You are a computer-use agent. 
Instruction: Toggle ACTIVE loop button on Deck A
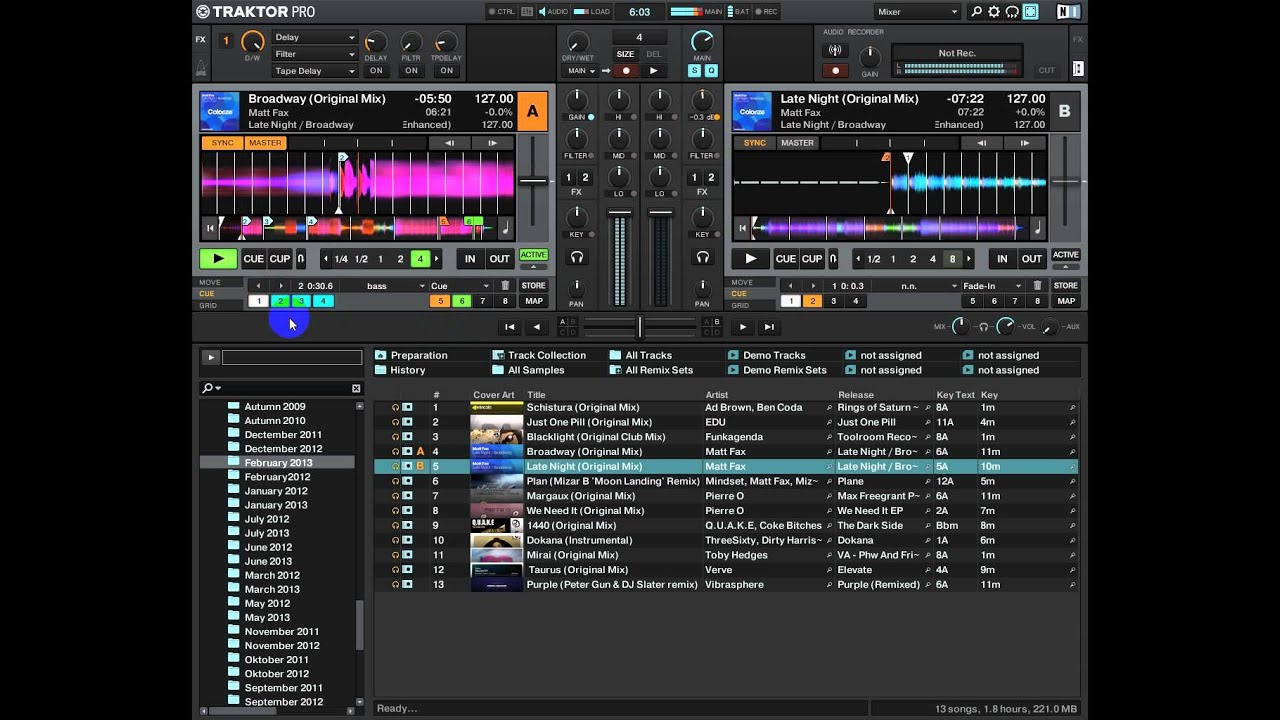533,255
